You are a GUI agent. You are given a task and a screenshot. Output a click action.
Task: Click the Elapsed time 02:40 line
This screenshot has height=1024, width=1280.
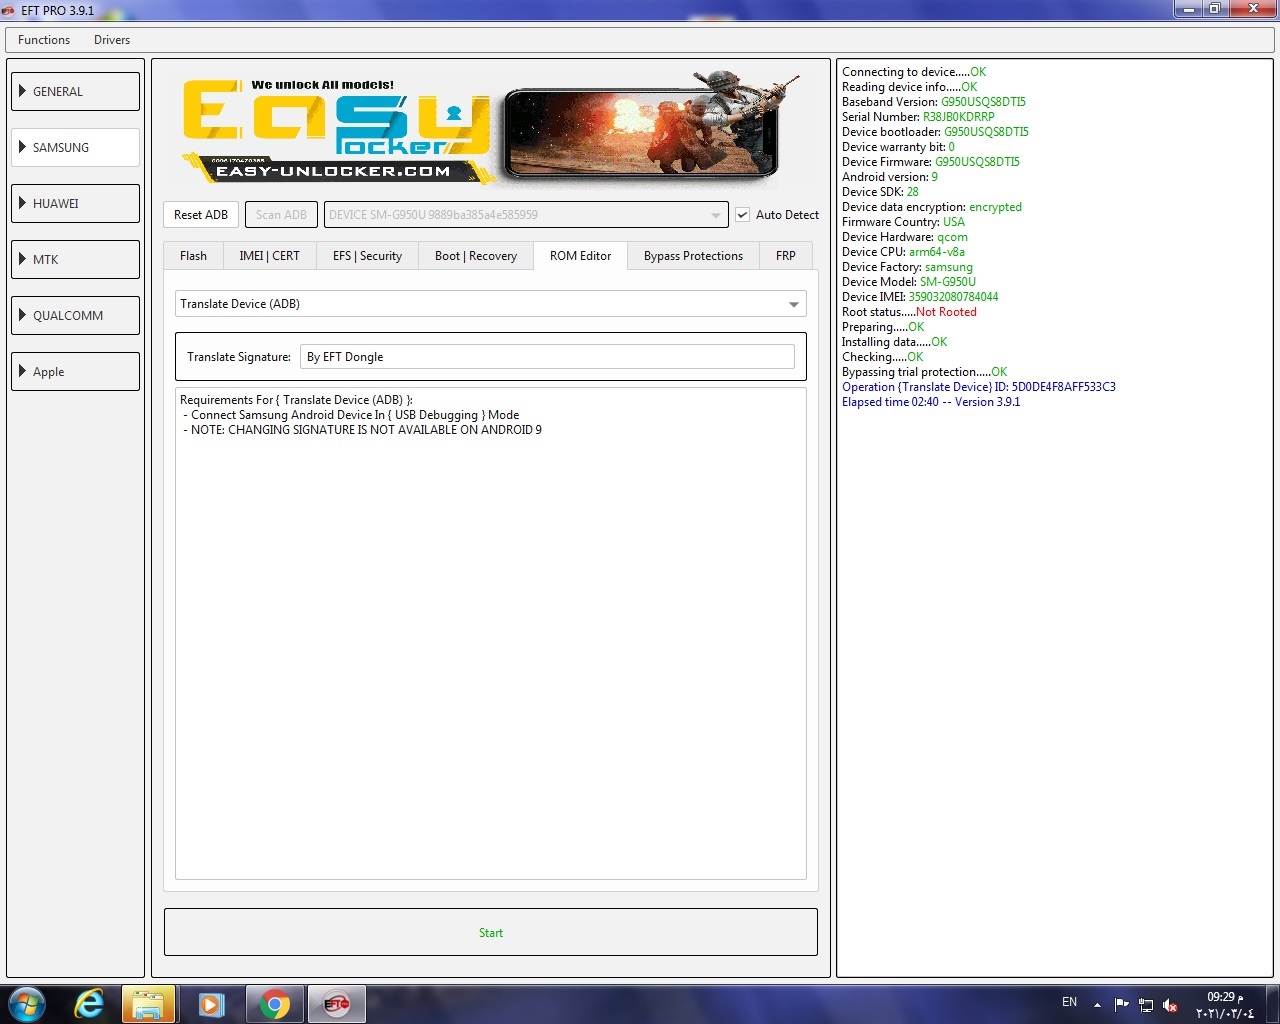pos(931,402)
